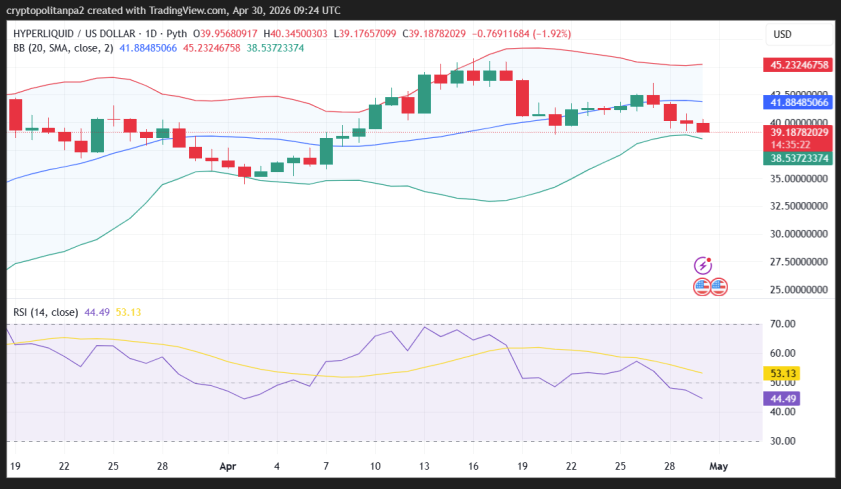
Task: Click the 45.23246758 upper band price label
Action: point(798,65)
